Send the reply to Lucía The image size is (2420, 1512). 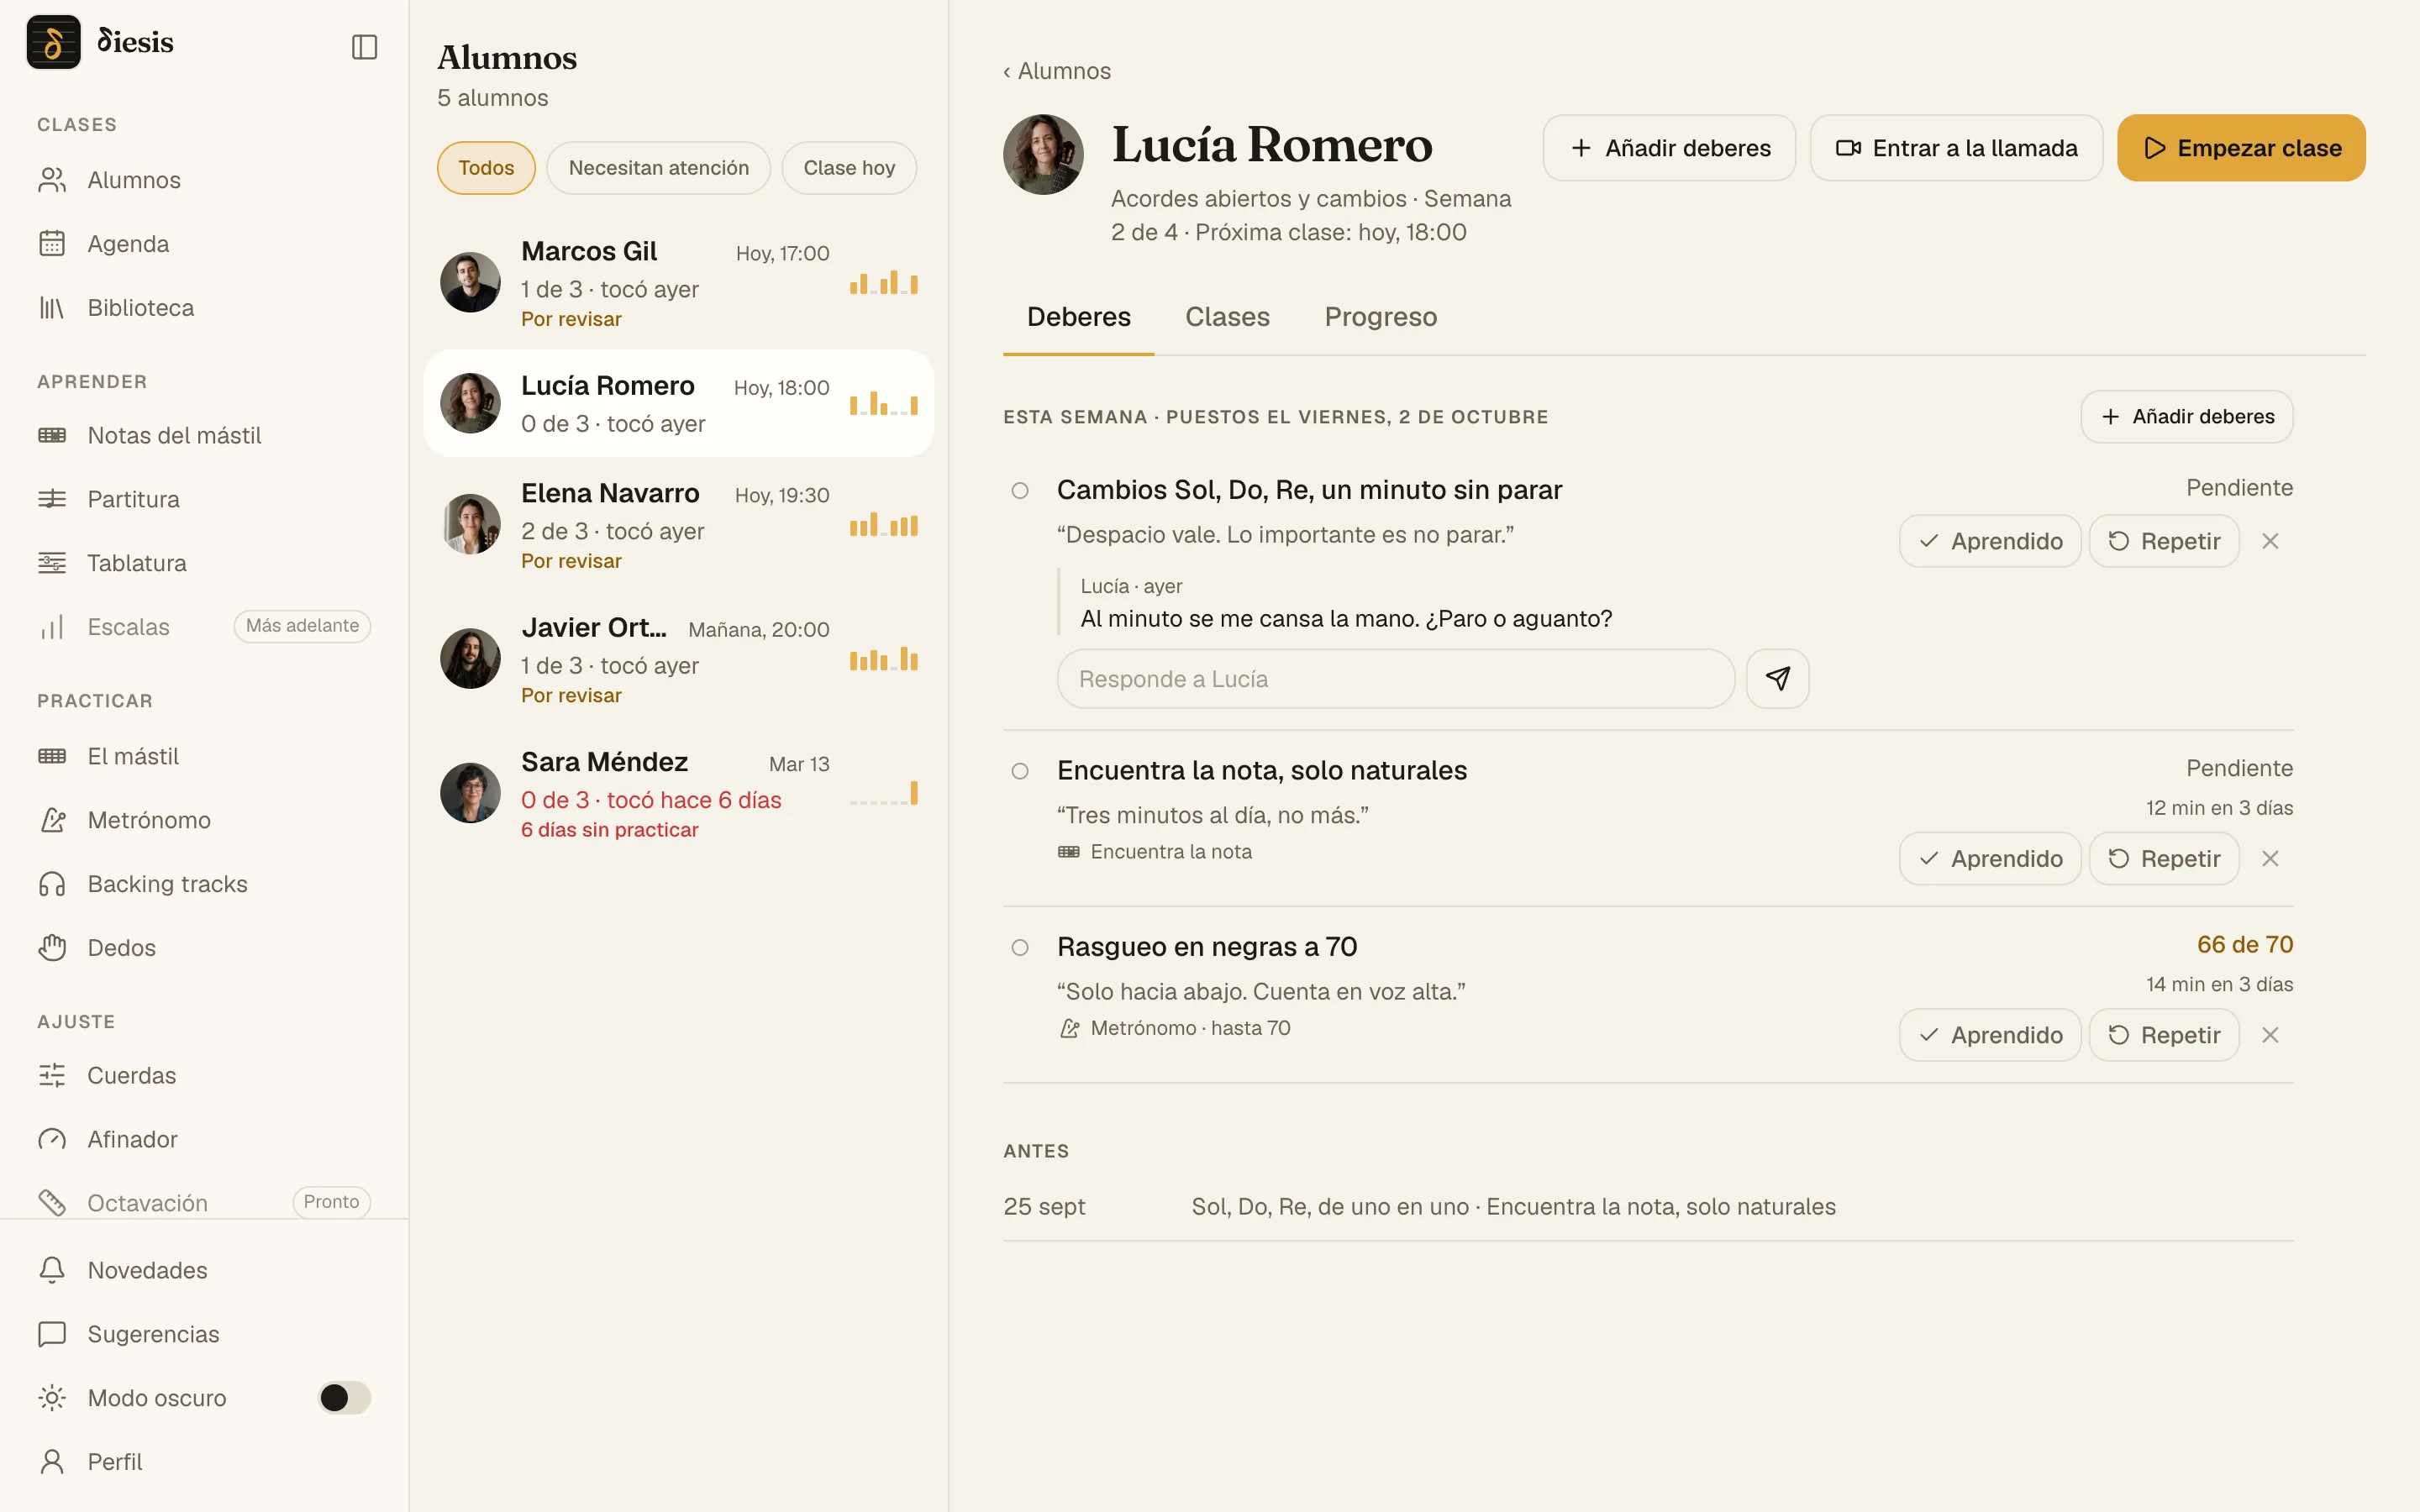coord(1777,679)
